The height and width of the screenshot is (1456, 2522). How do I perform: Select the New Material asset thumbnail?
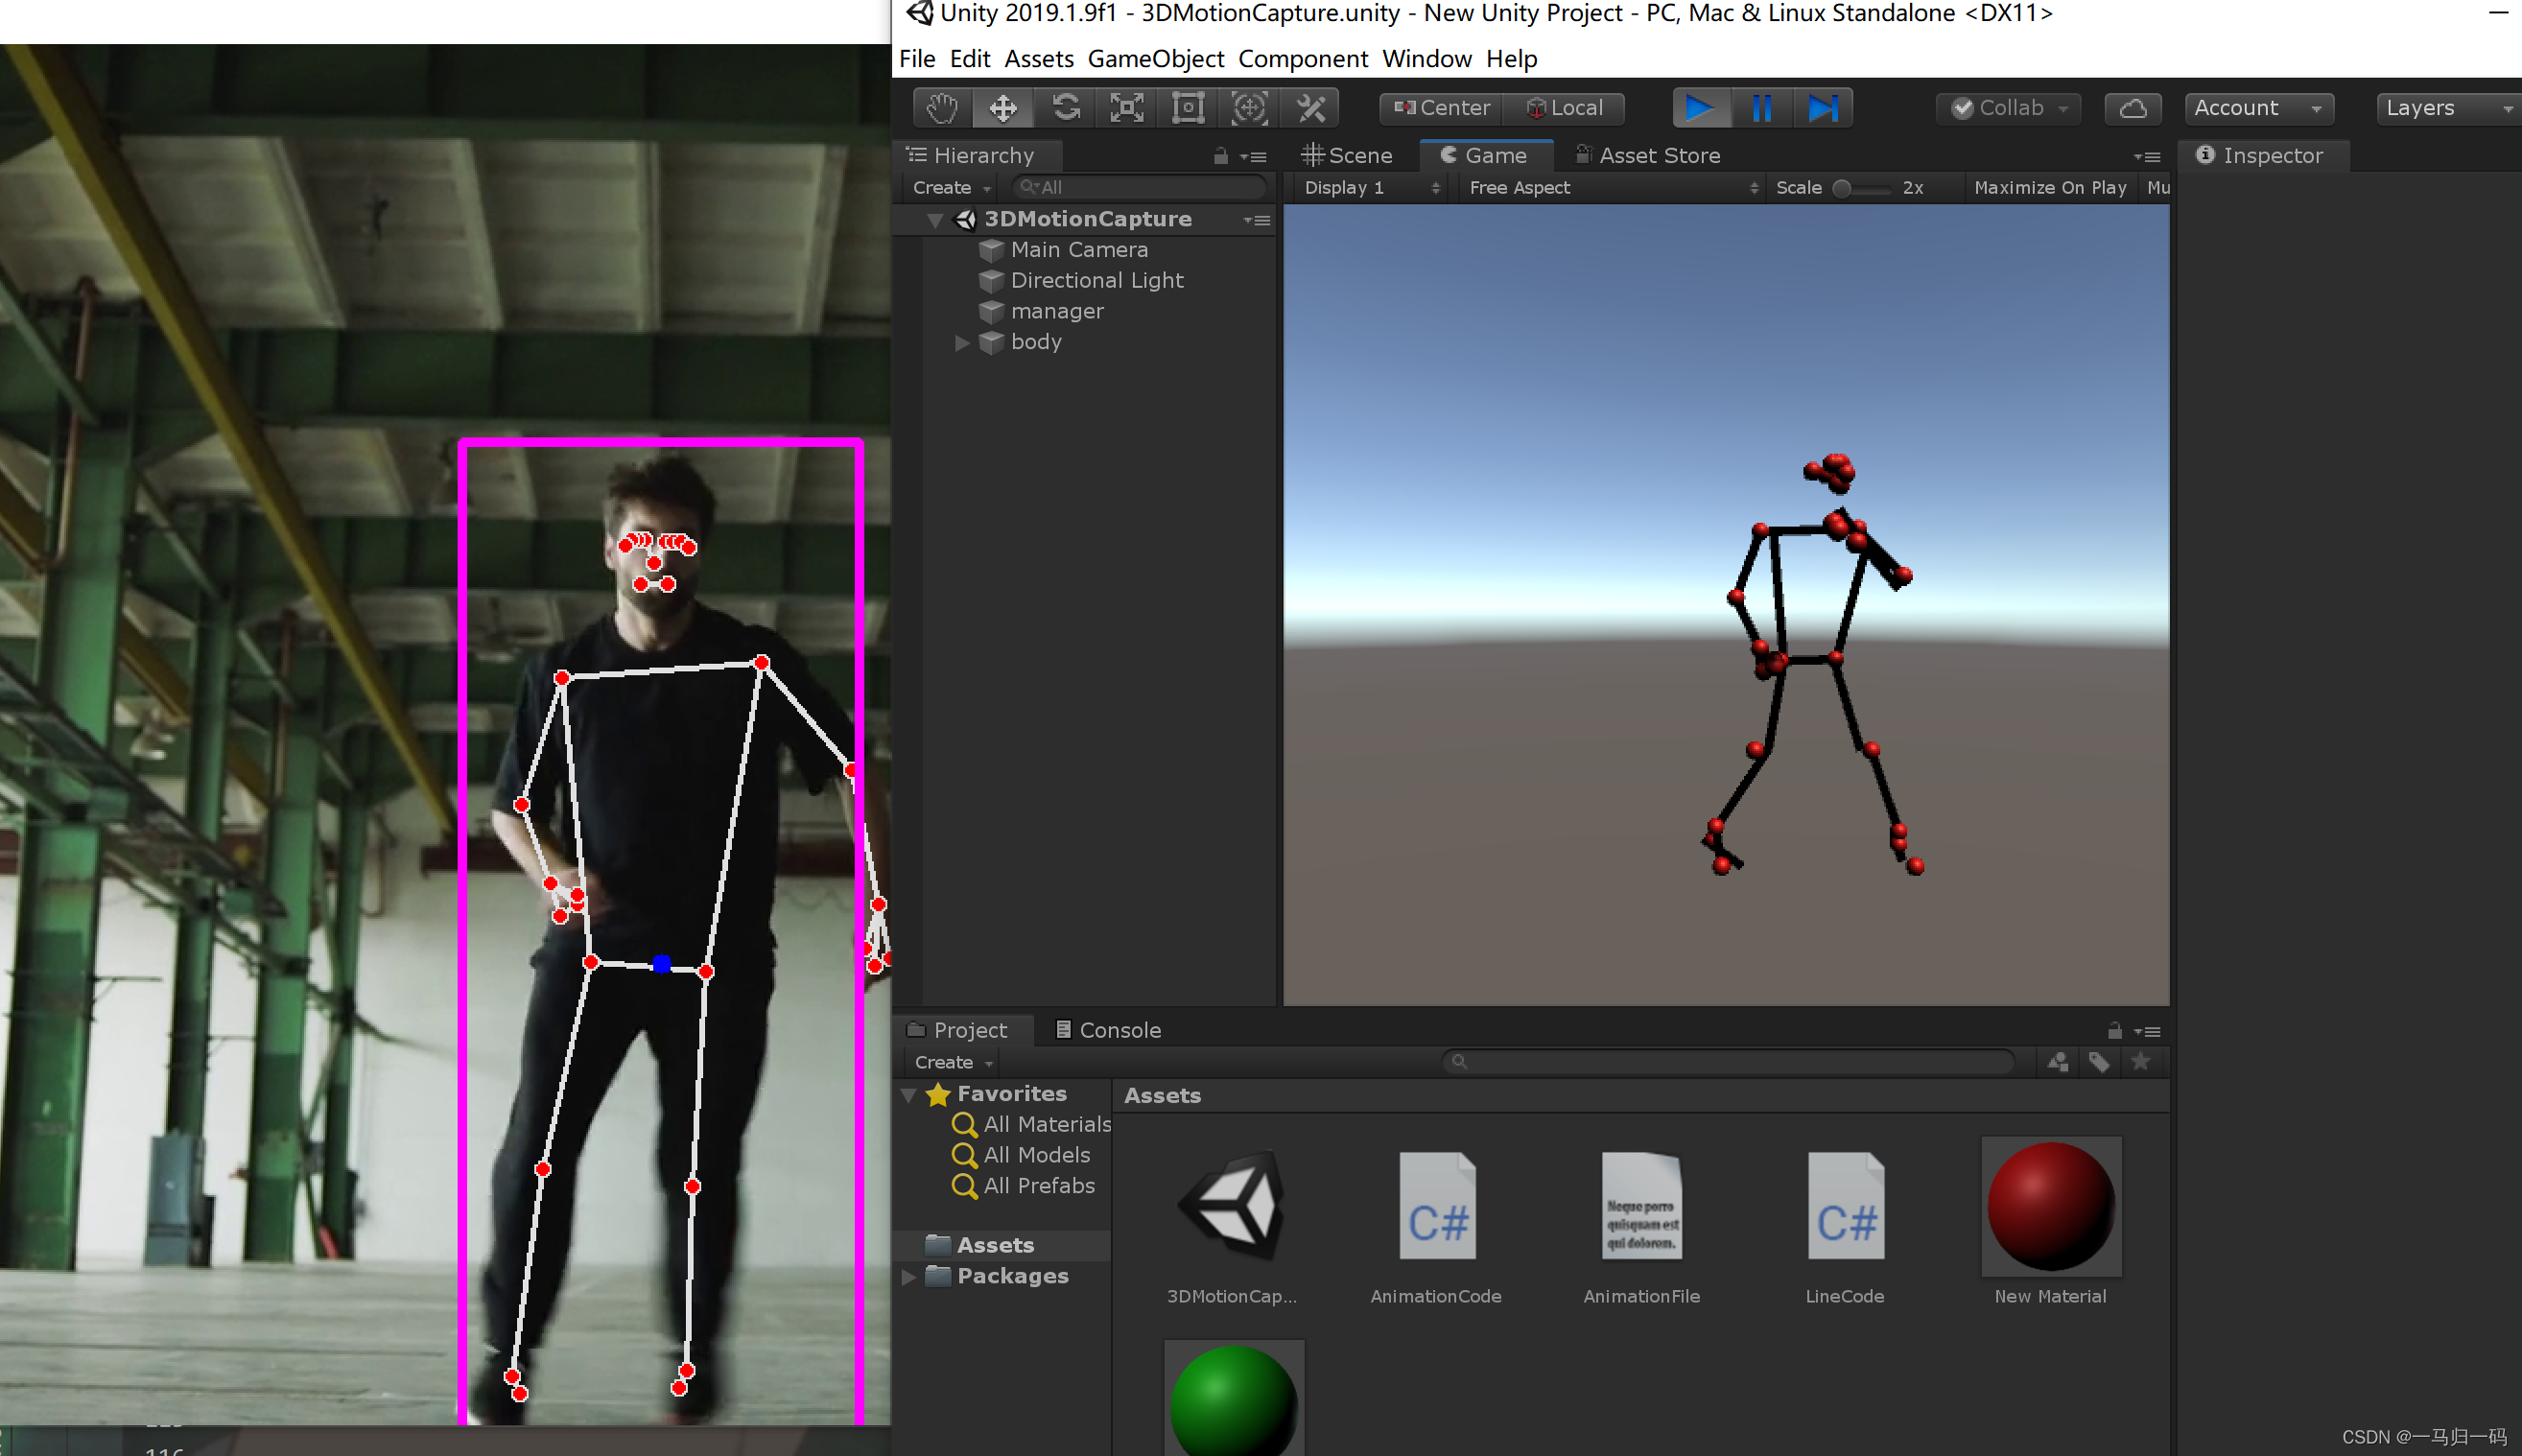(x=2050, y=1206)
